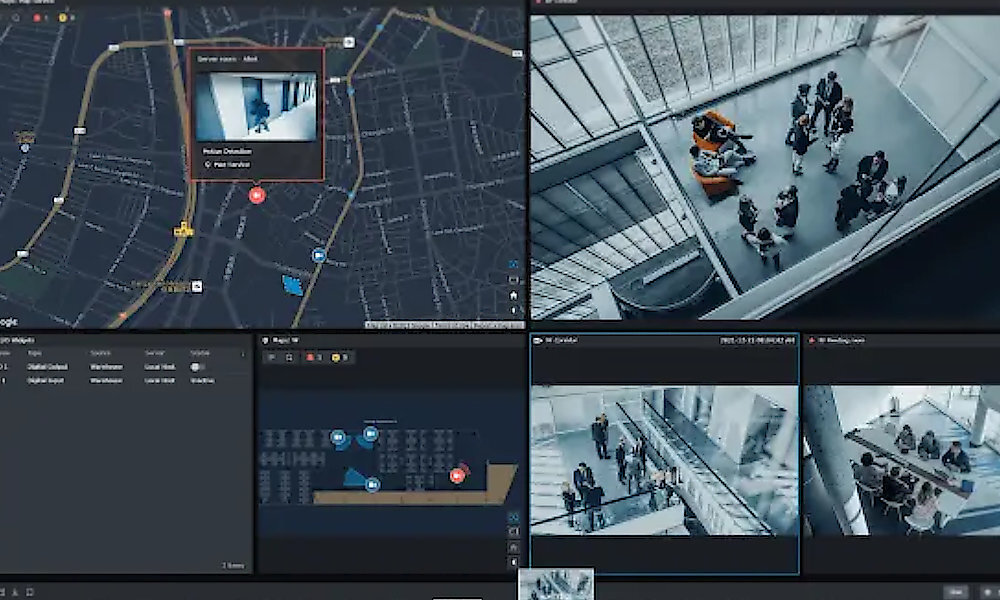Select the large lobby camera feed

(x=764, y=165)
